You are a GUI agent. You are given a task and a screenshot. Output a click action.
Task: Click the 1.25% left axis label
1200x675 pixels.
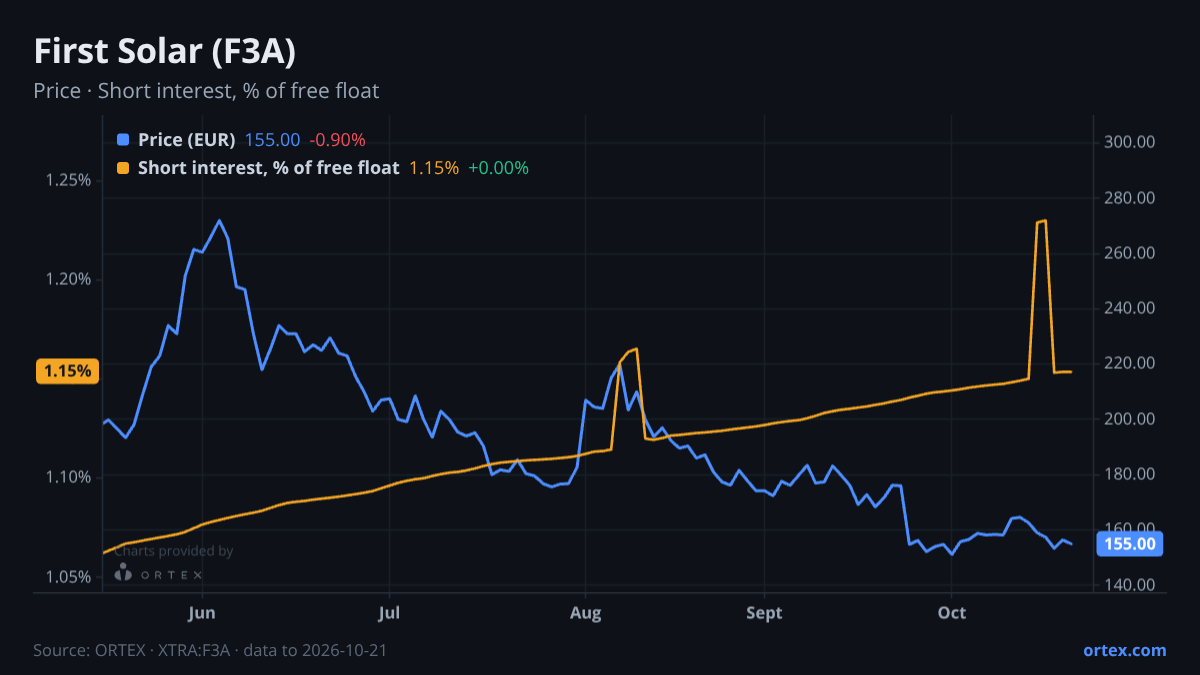69,180
